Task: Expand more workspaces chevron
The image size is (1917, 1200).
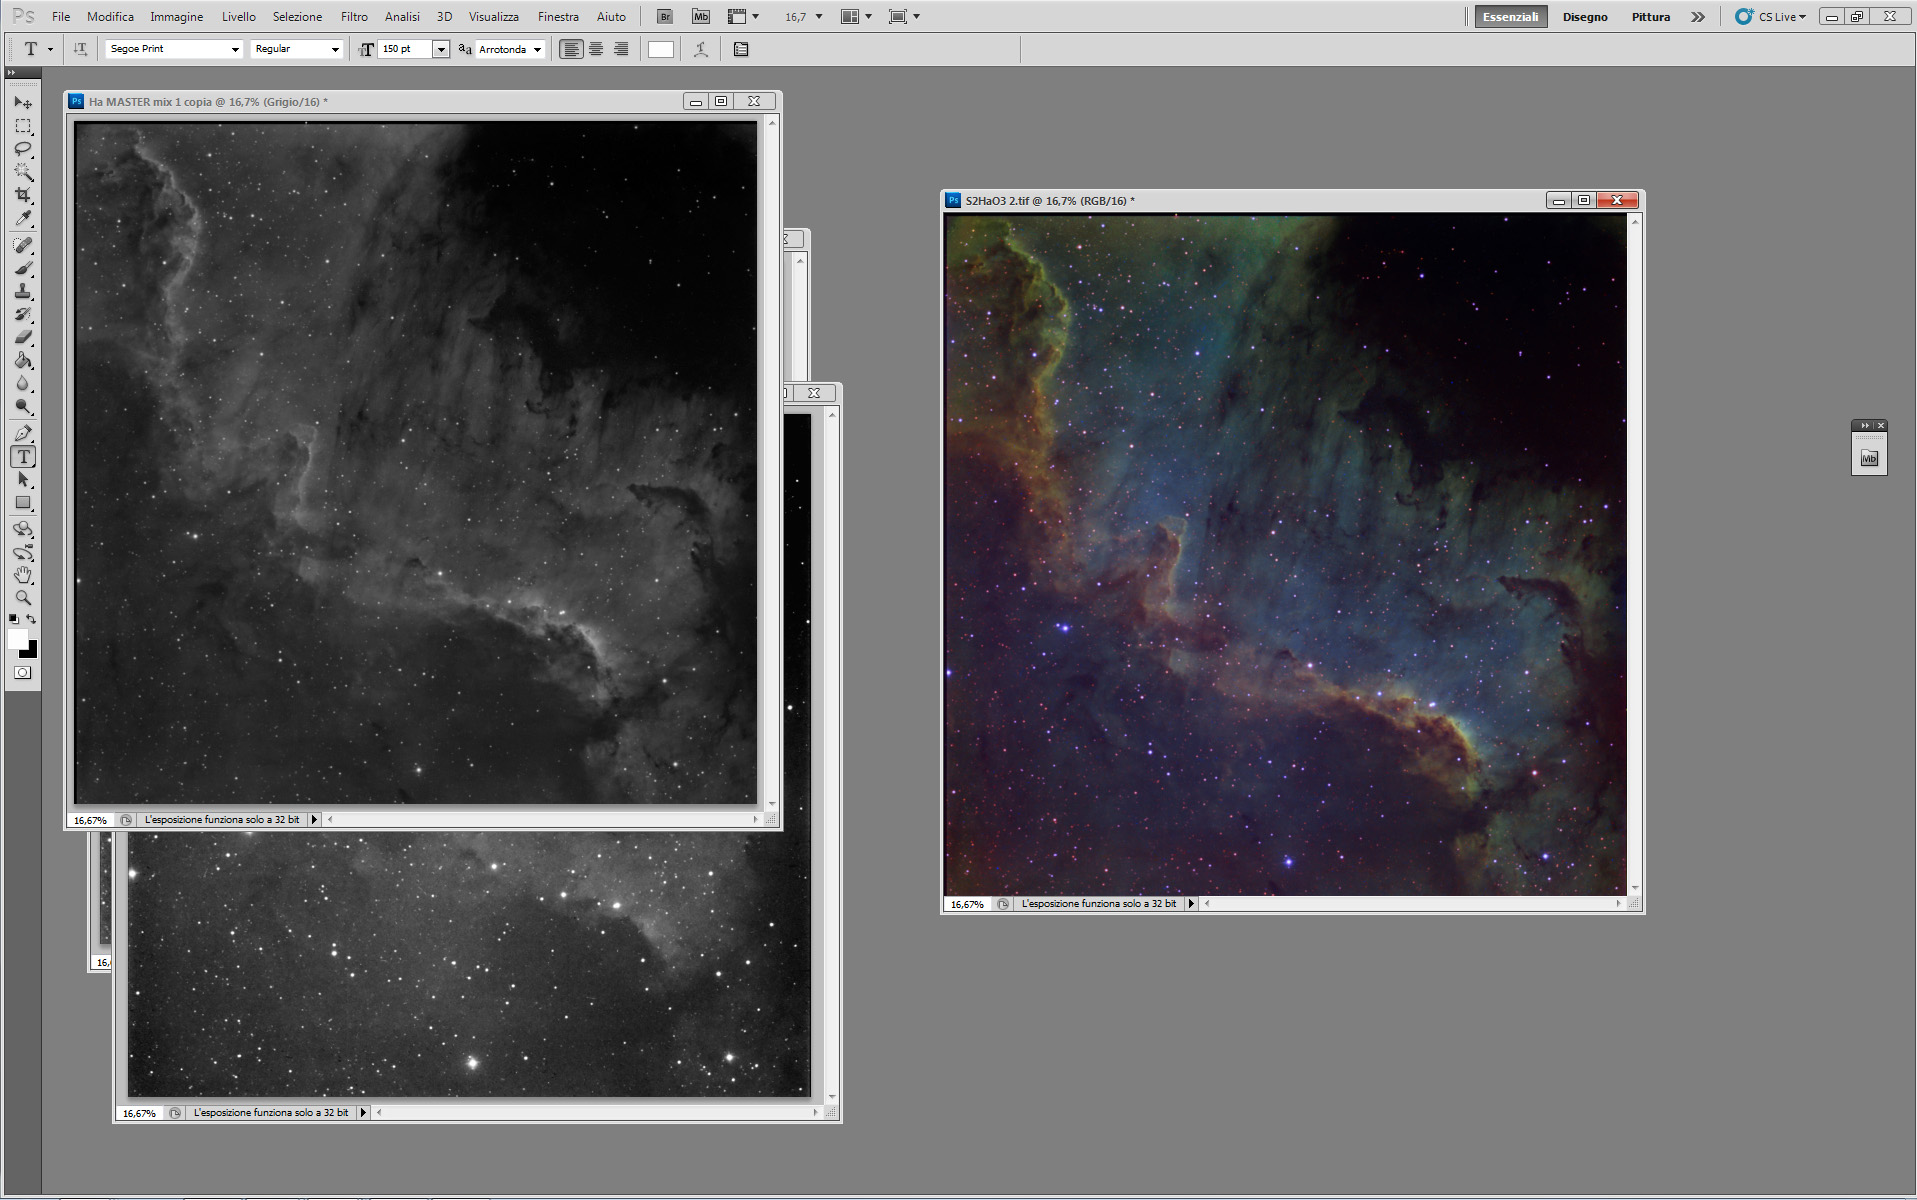Action: tap(1698, 17)
